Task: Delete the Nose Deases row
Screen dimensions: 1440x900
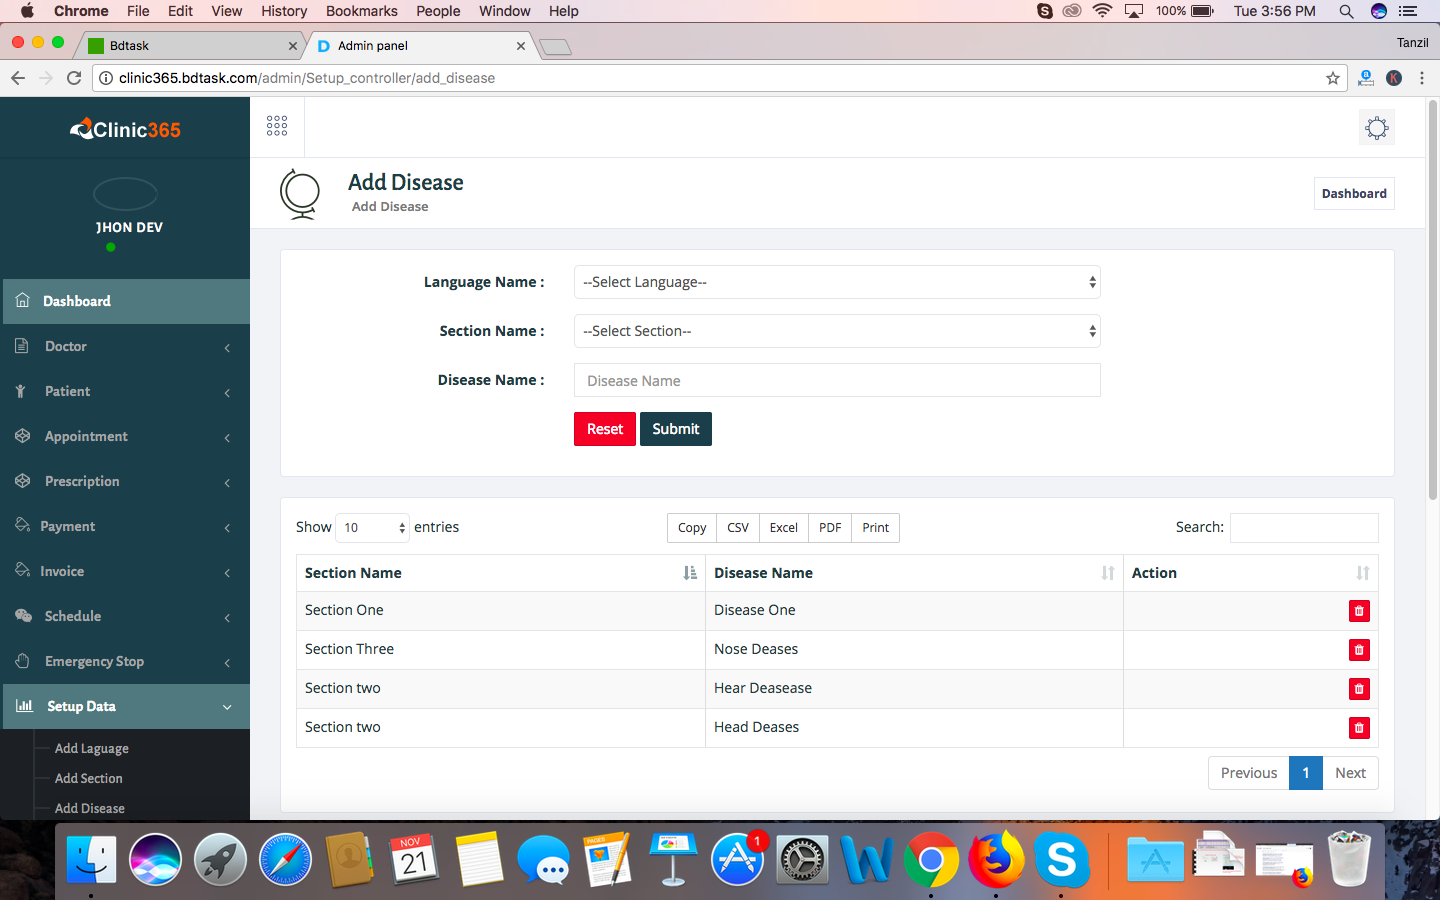Action: (1358, 650)
